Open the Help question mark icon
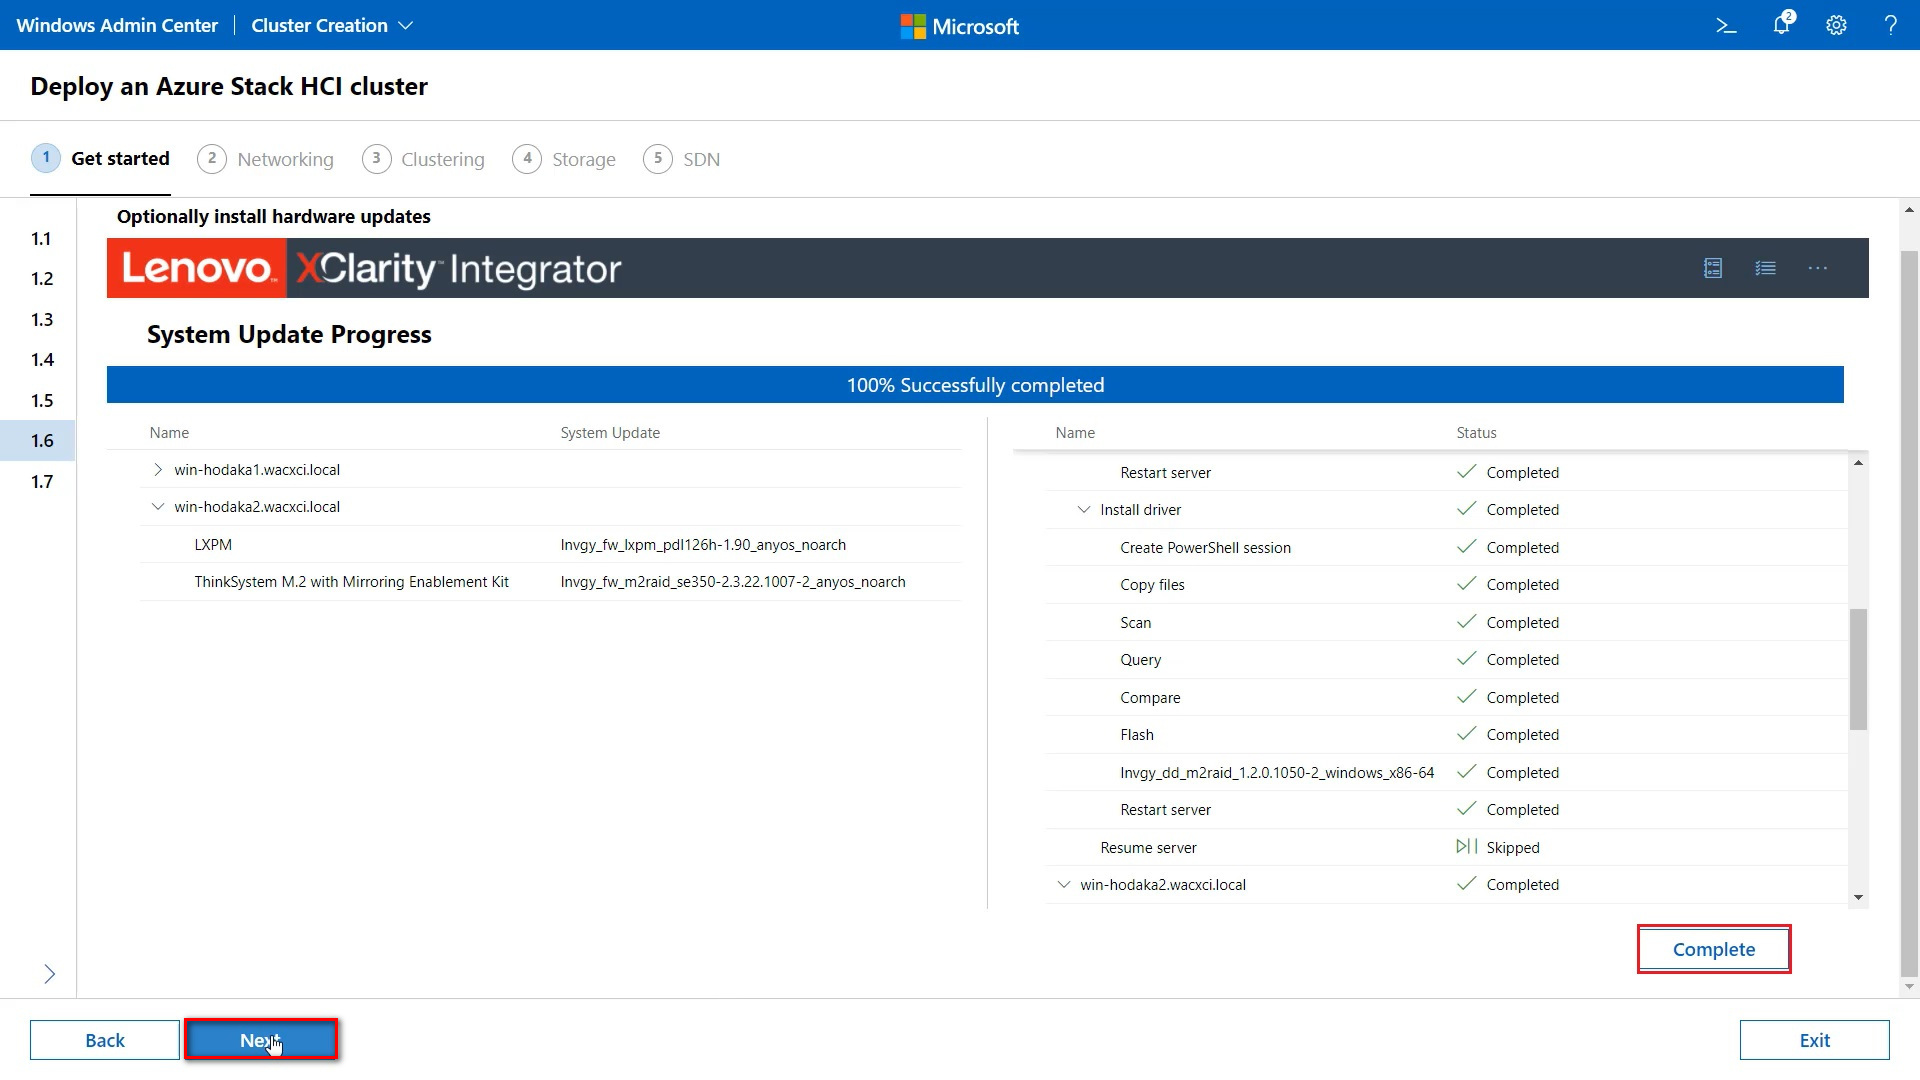Image resolution: width=1920 pixels, height=1080 pixels. point(1891,25)
